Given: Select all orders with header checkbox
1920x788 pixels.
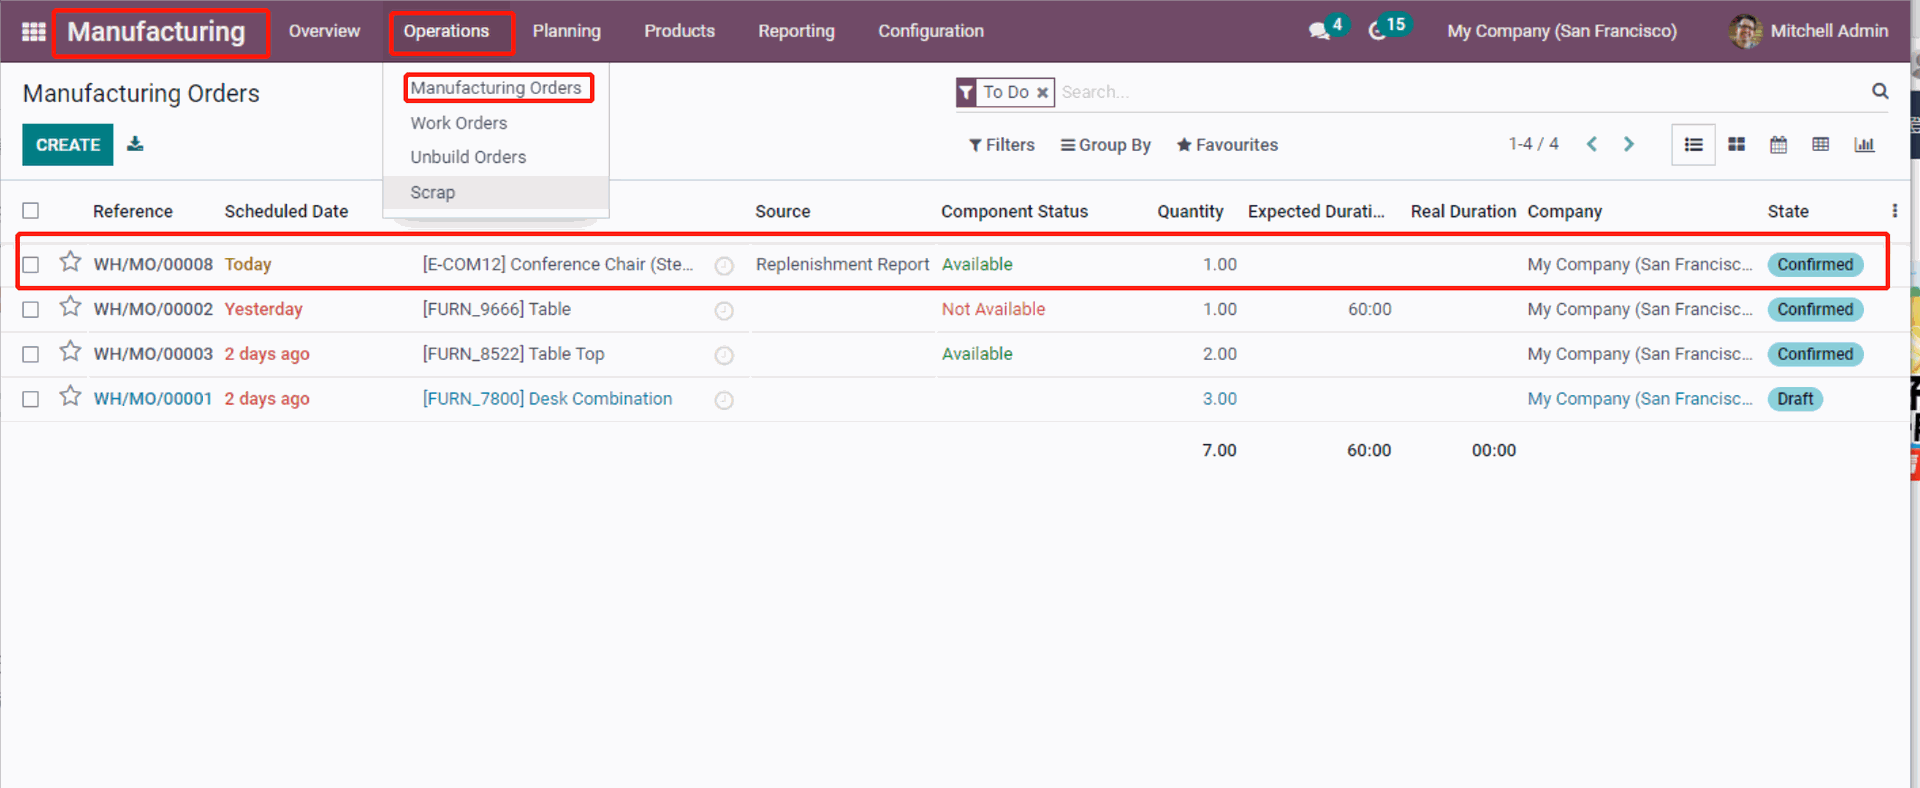Looking at the screenshot, I should click(31, 211).
